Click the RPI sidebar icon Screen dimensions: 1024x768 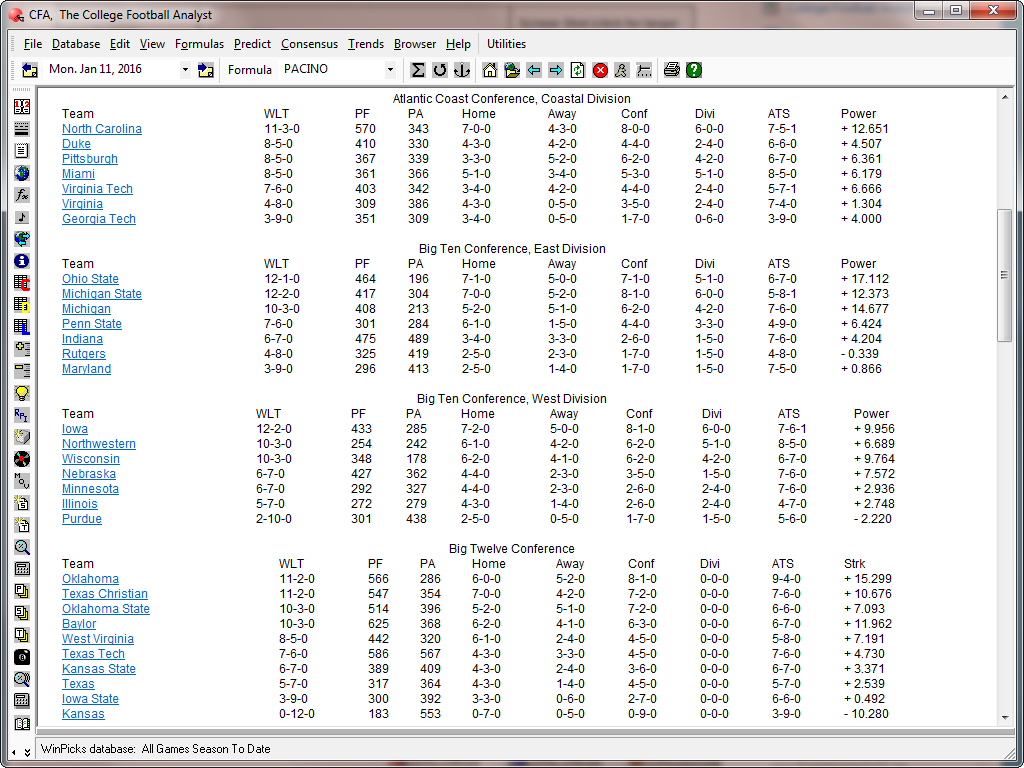click(x=22, y=415)
